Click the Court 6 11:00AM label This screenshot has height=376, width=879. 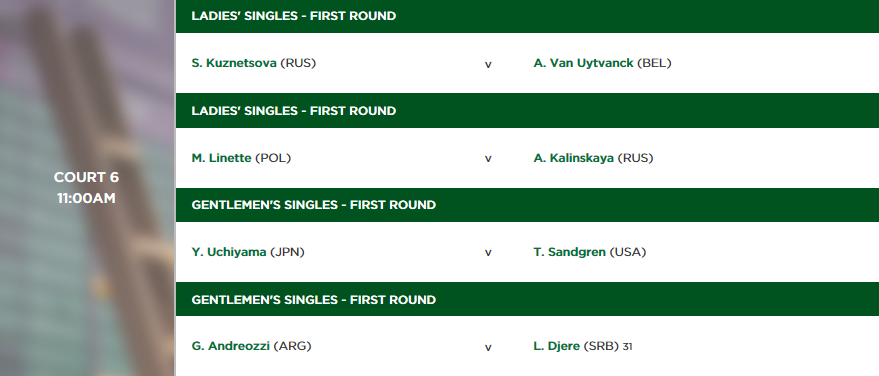[x=86, y=188]
